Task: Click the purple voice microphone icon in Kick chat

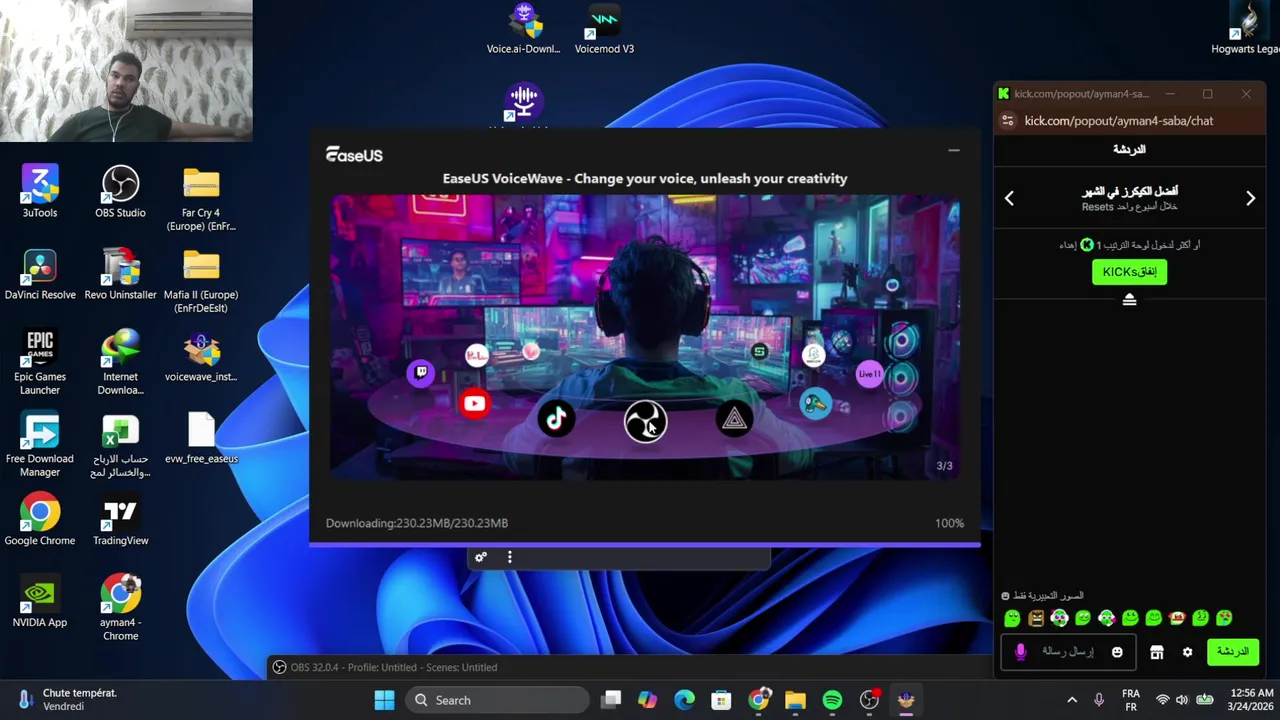Action: coord(1020,652)
